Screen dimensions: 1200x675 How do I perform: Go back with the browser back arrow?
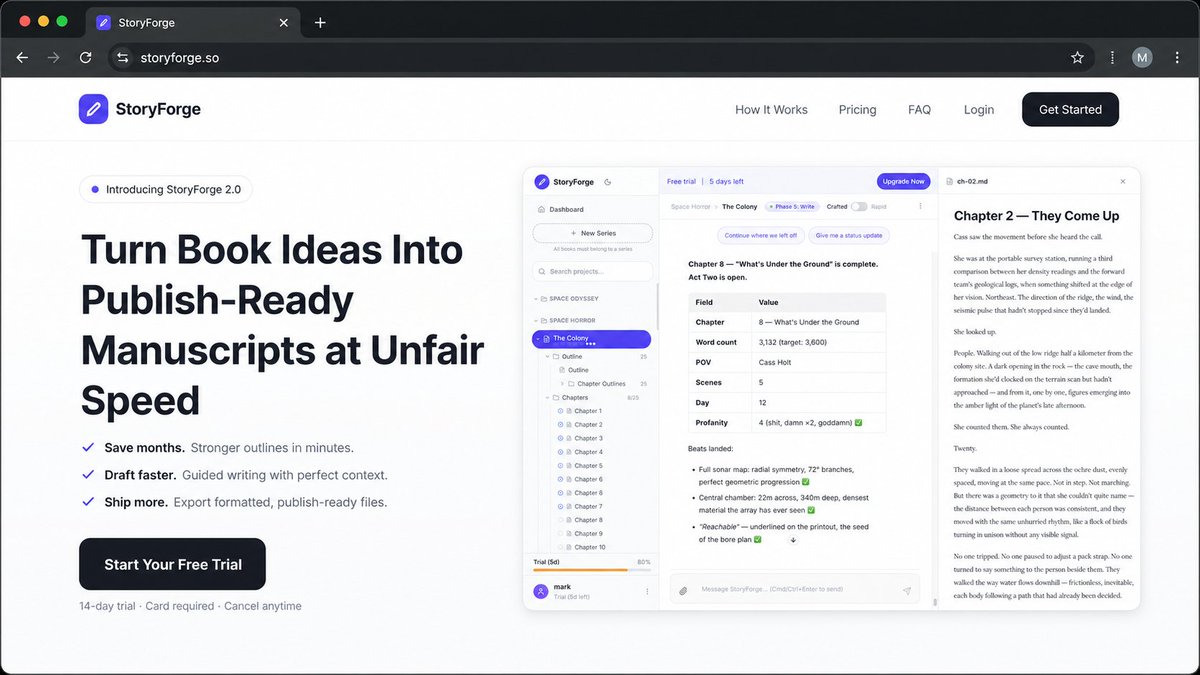tap(22, 58)
